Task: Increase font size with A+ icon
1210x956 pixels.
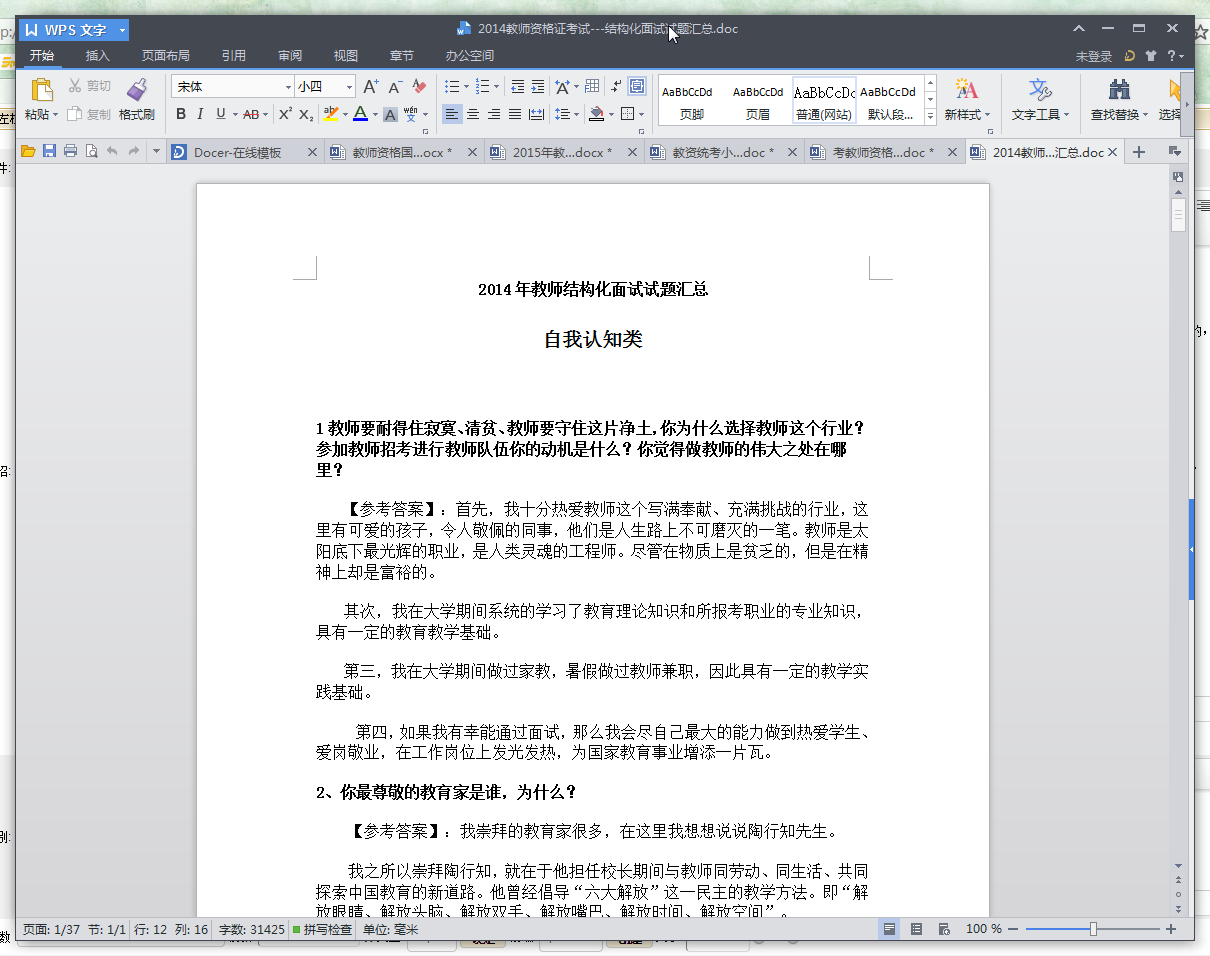Action: click(x=371, y=87)
